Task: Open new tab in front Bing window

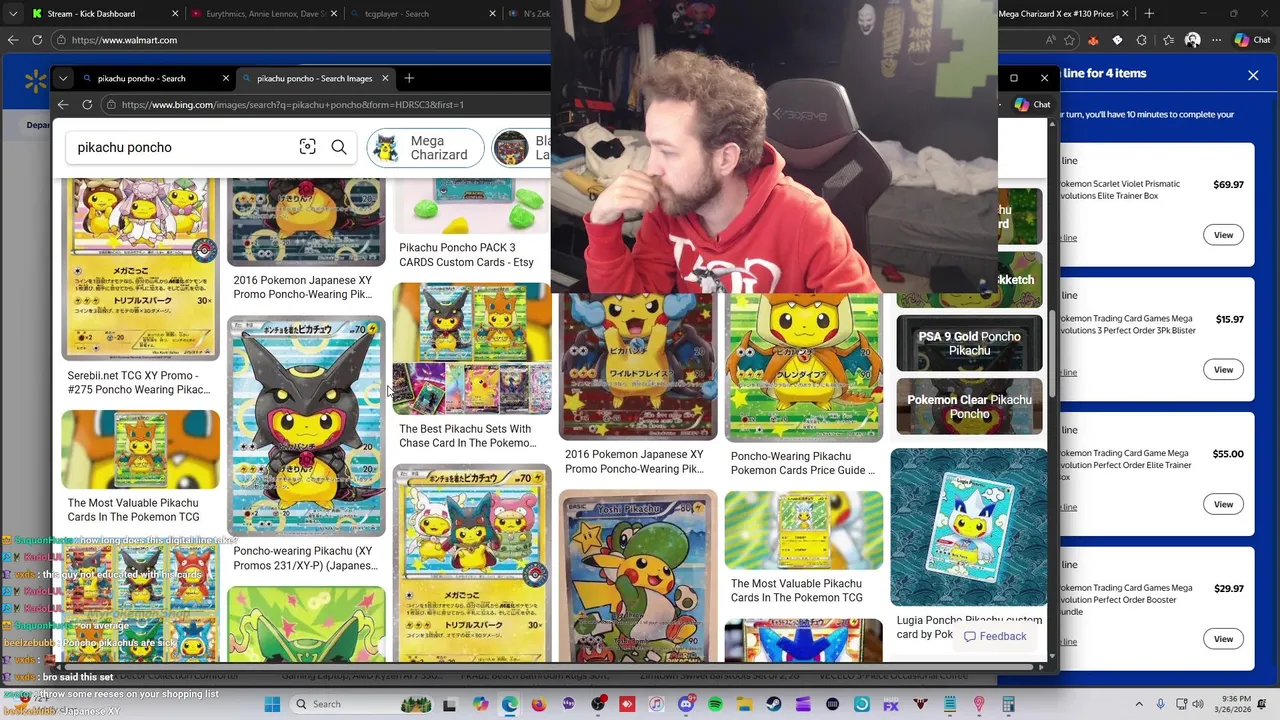Action: coord(408,78)
